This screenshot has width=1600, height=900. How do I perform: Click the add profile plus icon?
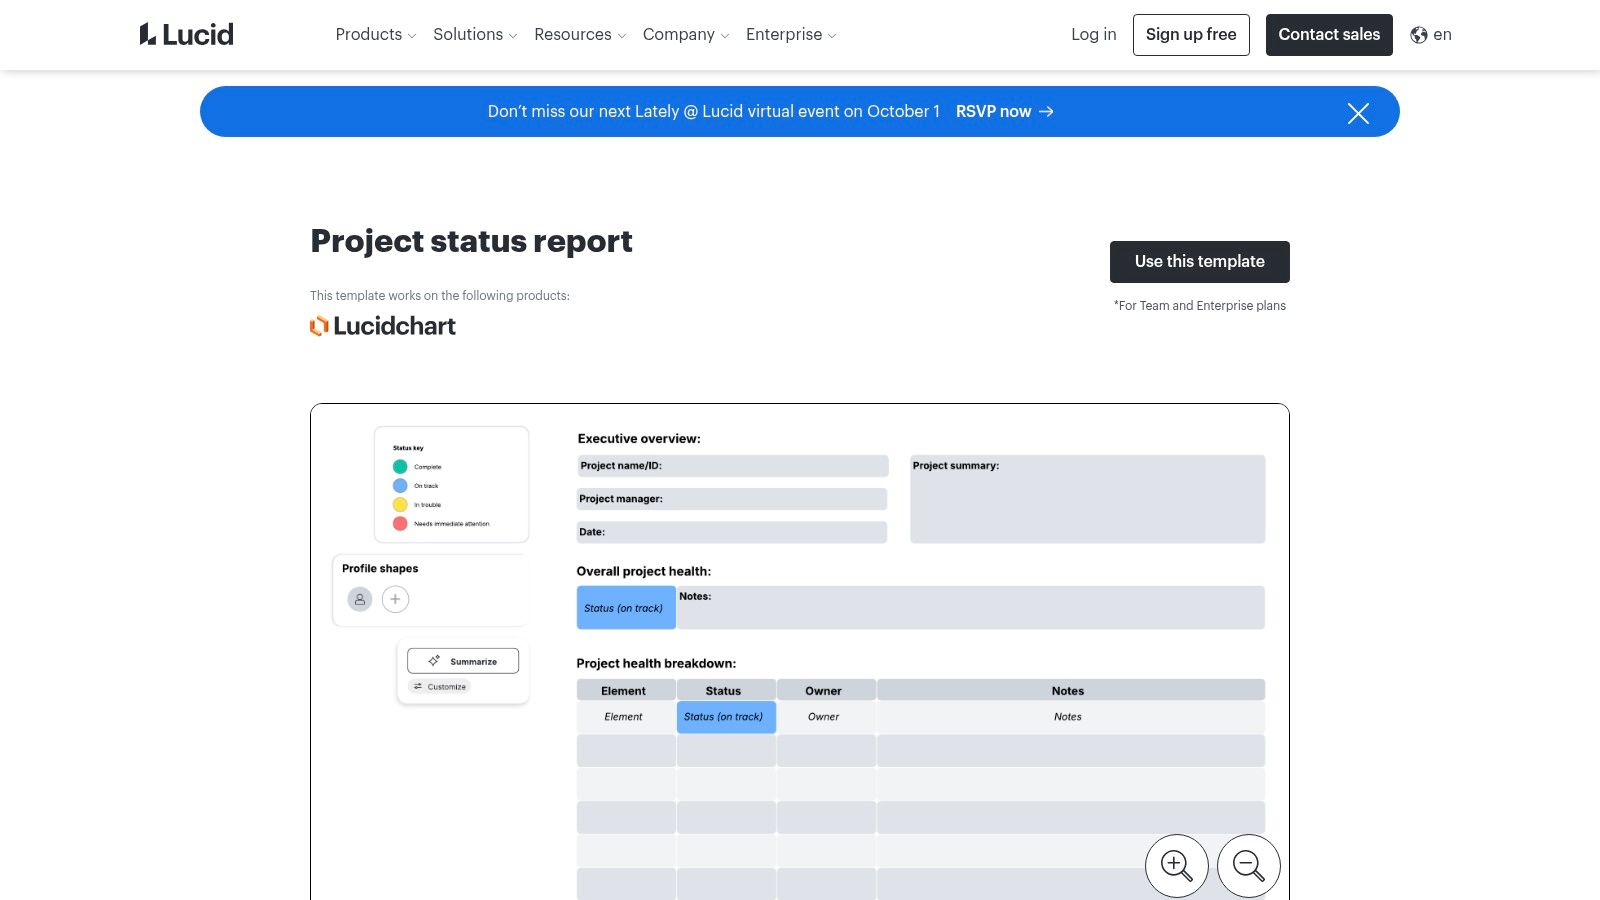coord(395,599)
